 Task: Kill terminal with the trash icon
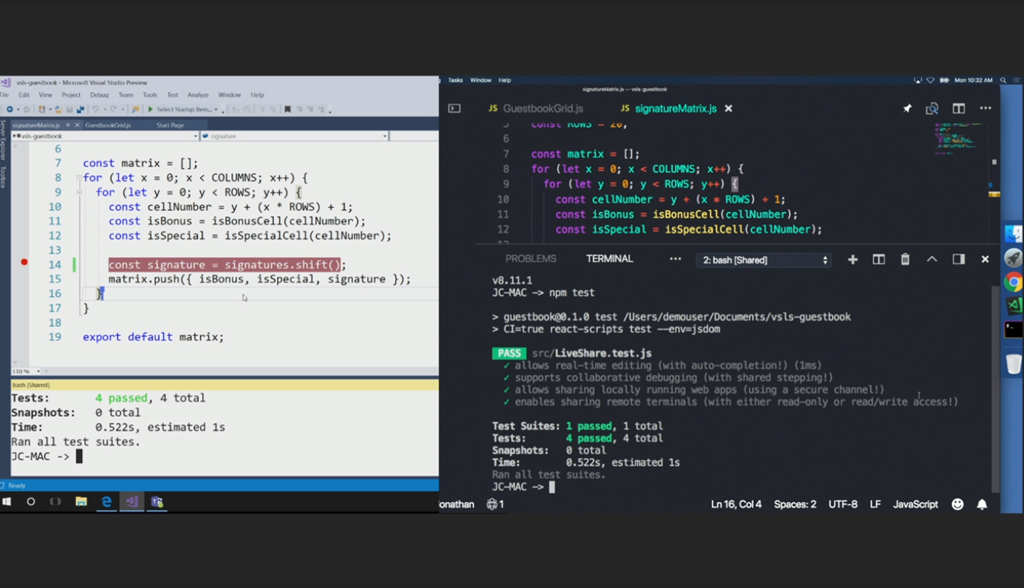pos(905,259)
